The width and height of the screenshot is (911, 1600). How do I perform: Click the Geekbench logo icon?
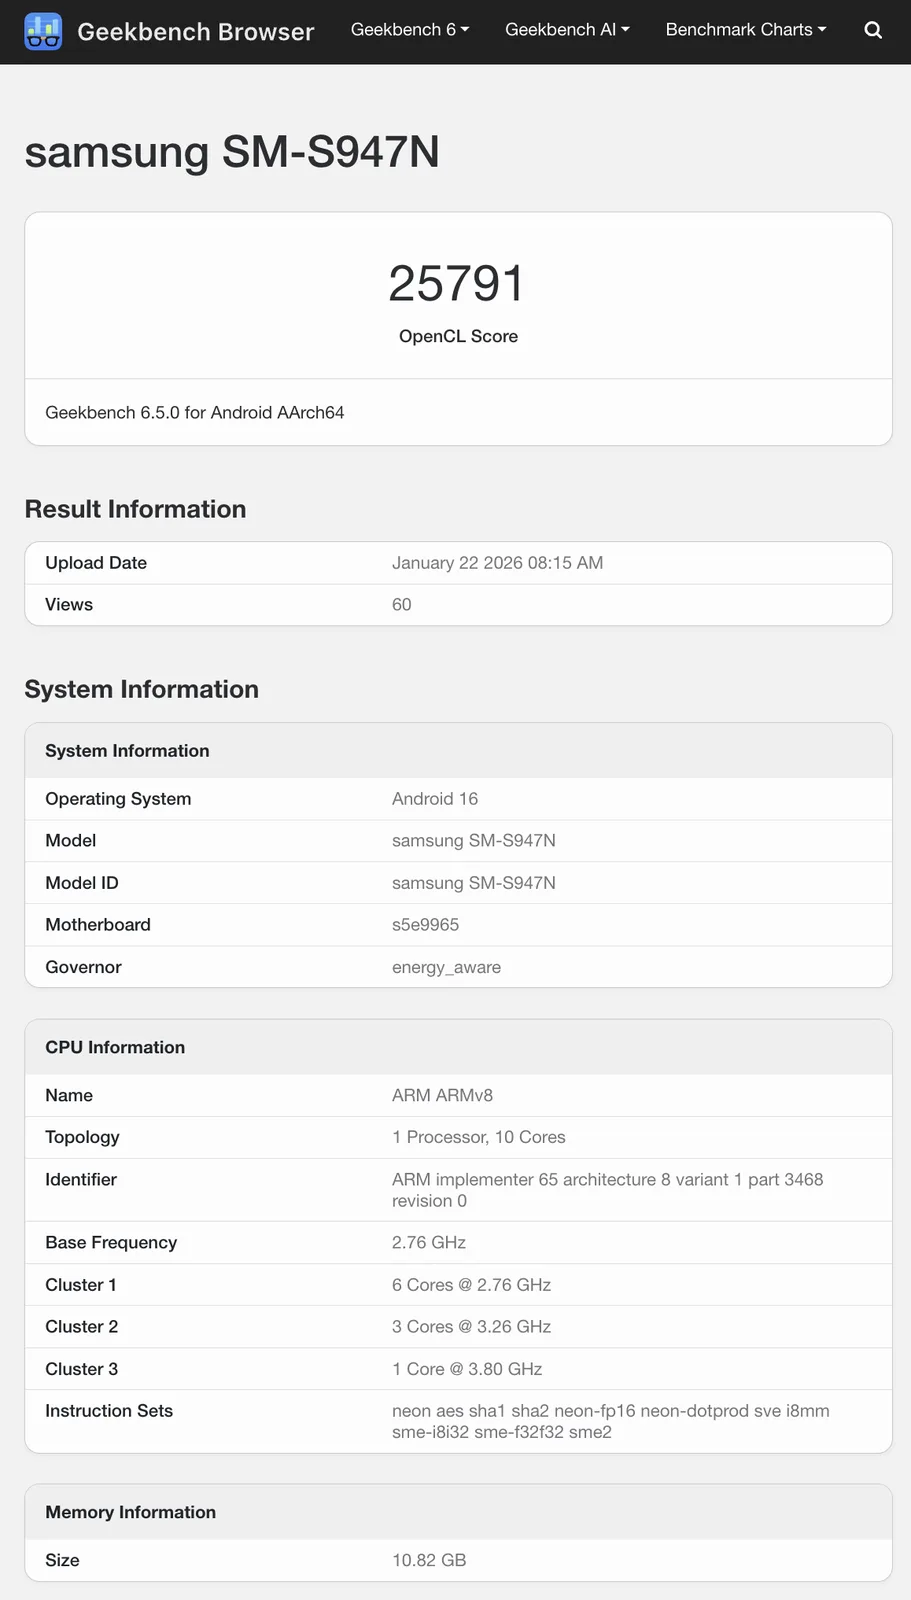(43, 32)
